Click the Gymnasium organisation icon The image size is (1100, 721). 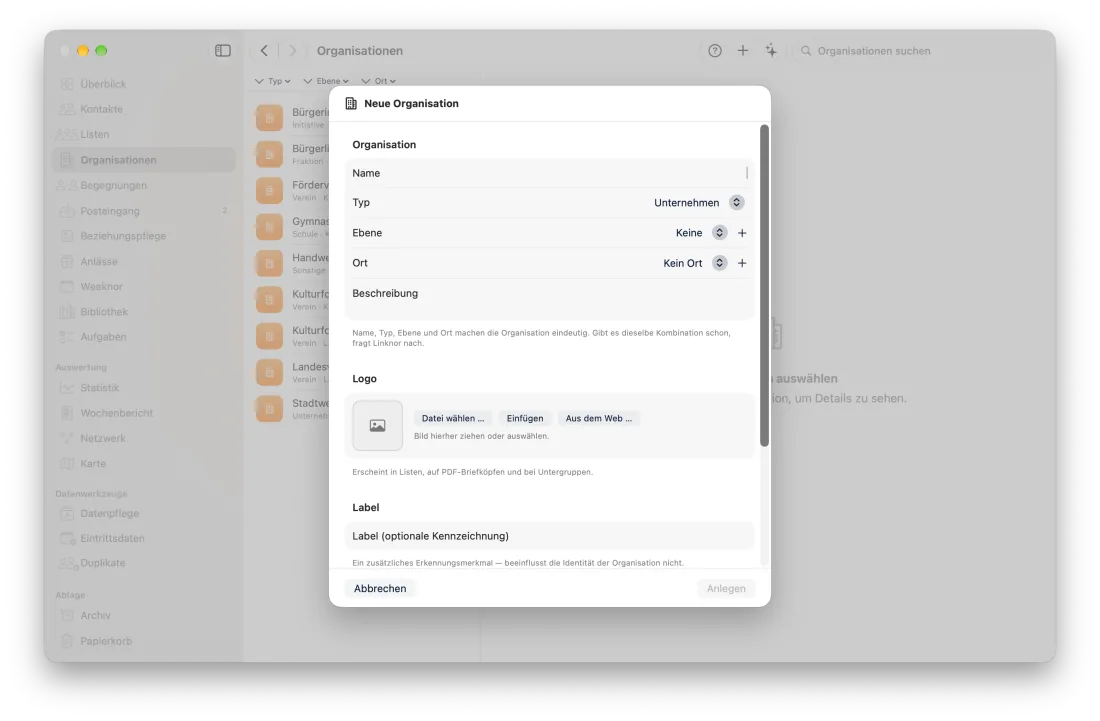coord(269,227)
